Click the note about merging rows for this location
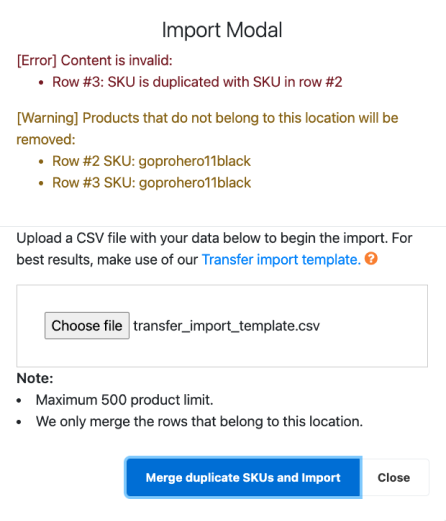The width and height of the screenshot is (446, 521). pyautogui.click(x=199, y=421)
